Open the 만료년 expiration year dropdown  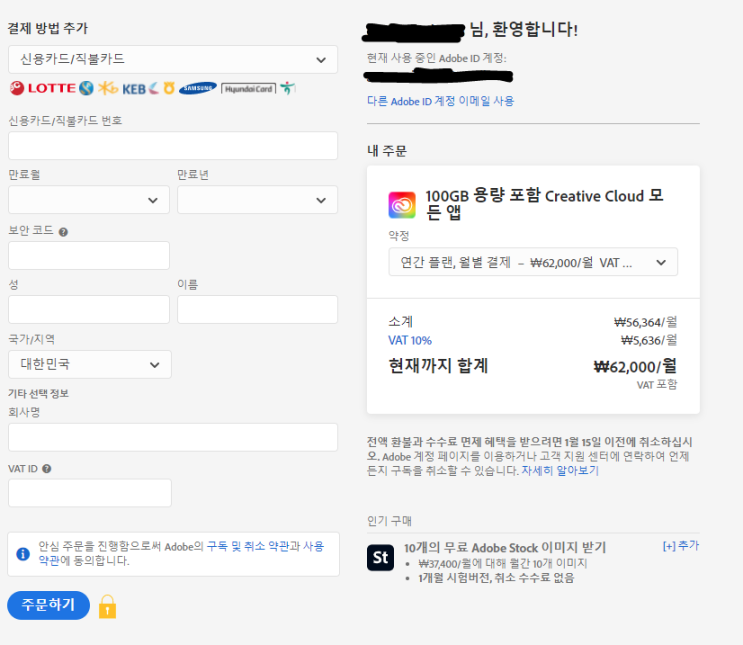tap(257, 200)
